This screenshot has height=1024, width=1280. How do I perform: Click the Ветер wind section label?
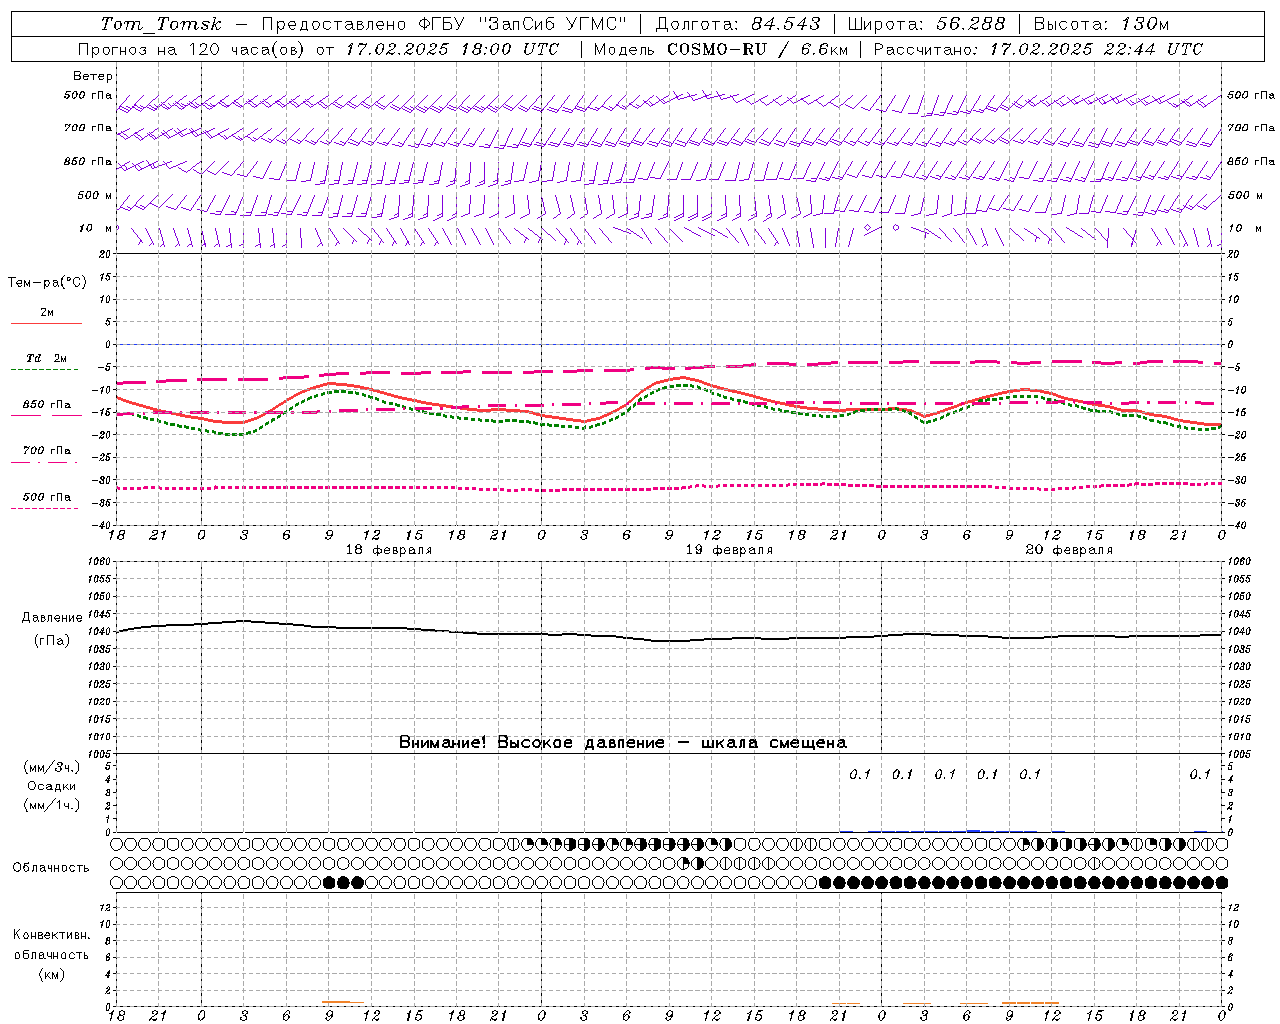click(x=93, y=76)
